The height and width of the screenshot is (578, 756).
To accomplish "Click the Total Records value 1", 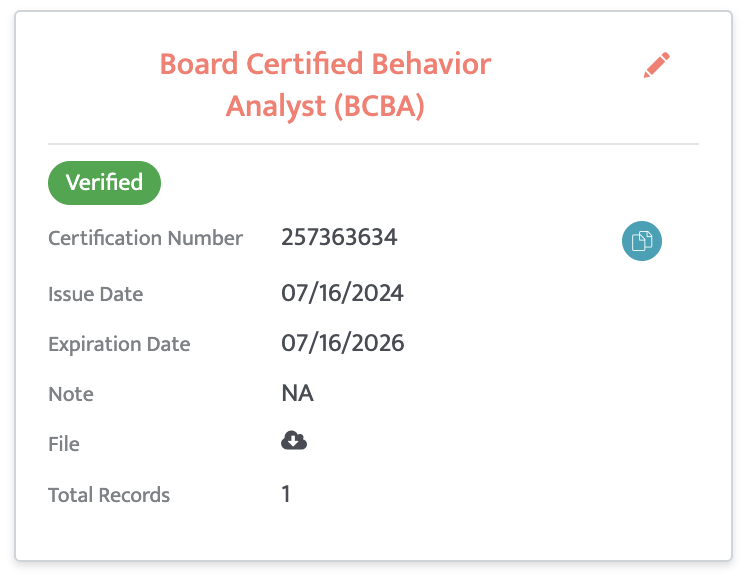I will point(286,494).
